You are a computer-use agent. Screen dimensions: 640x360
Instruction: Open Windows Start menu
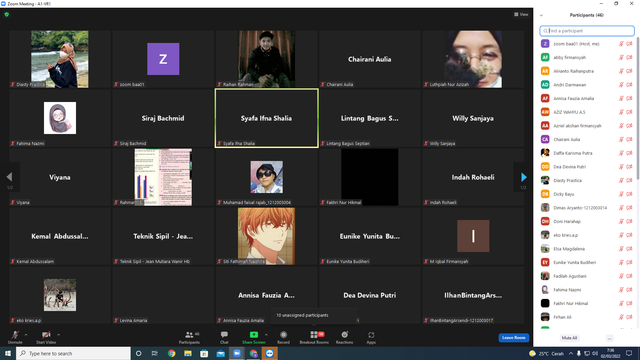[x=8, y=353]
